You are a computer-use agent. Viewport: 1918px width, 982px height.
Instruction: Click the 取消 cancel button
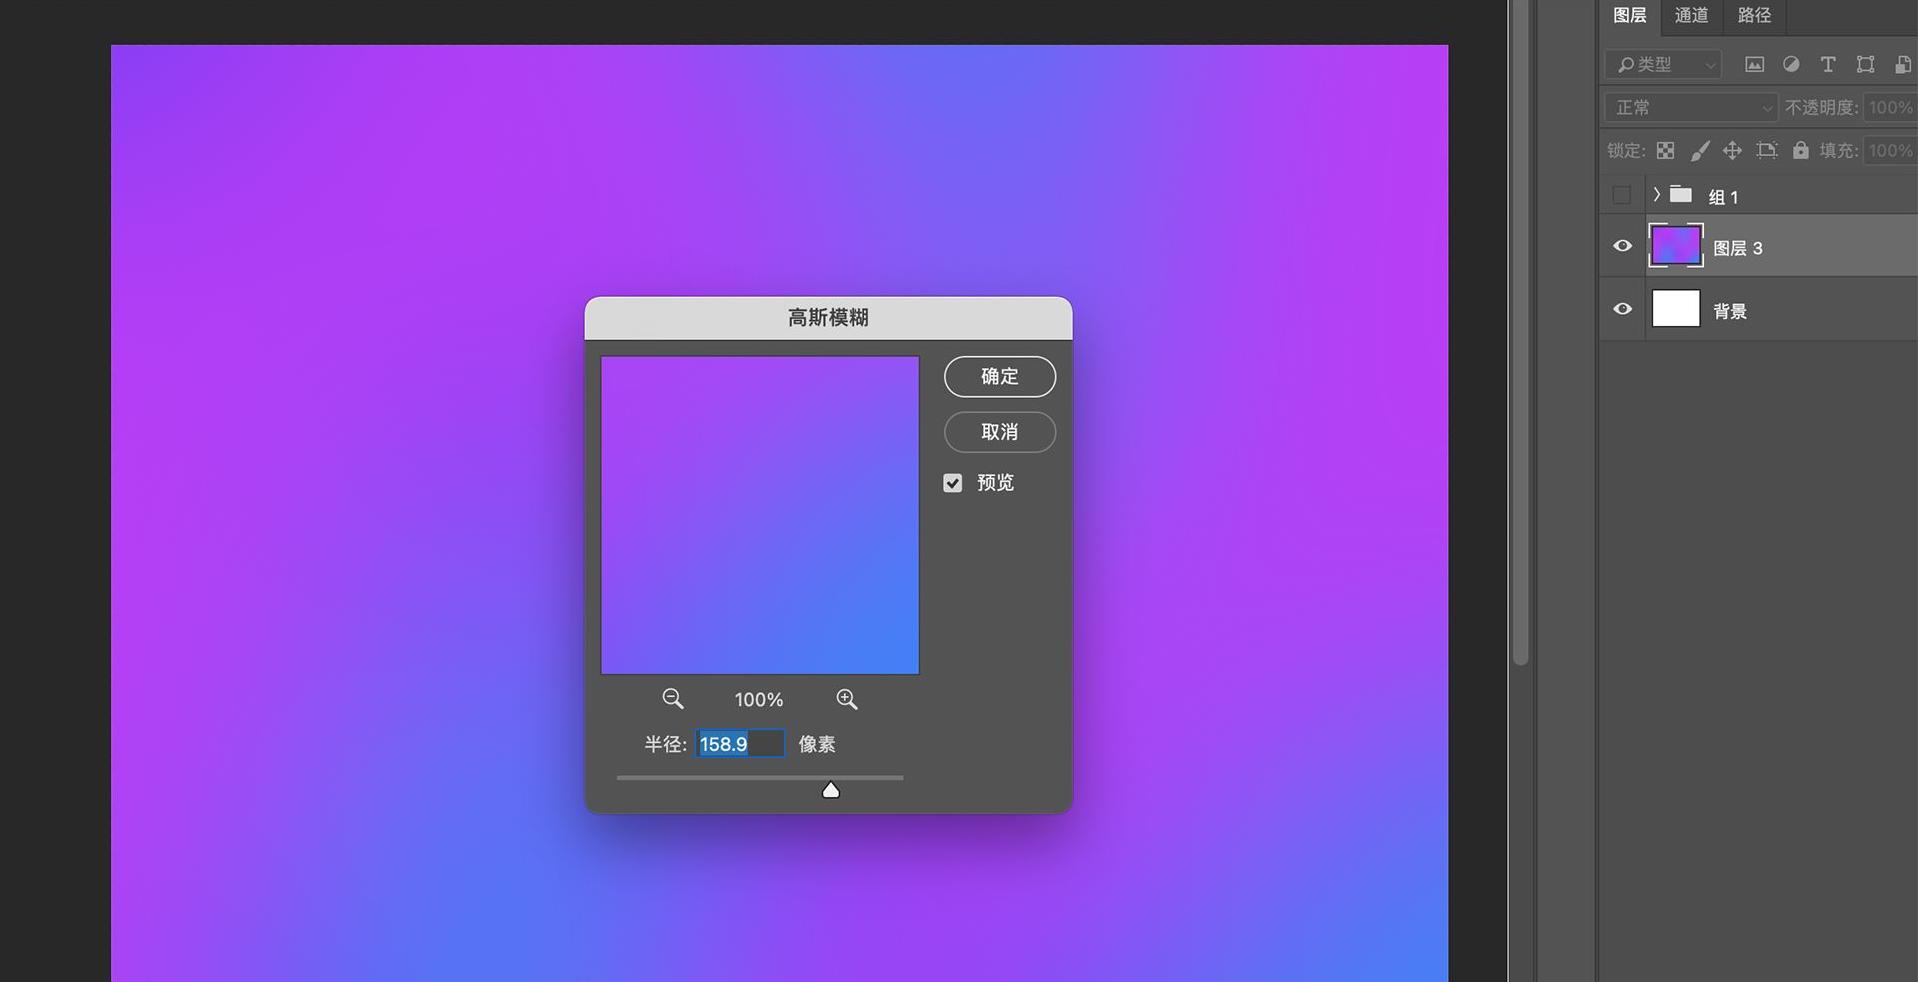[x=999, y=432]
